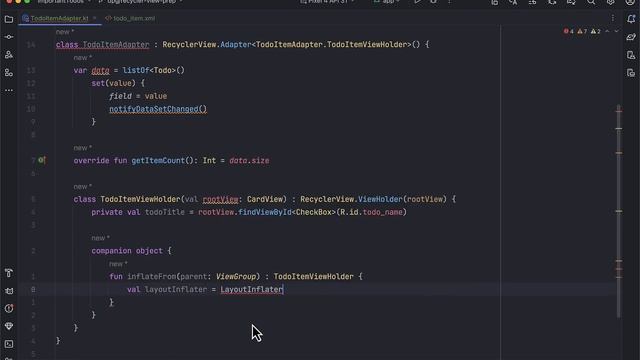Click the todo_name resource reference

[382, 212]
